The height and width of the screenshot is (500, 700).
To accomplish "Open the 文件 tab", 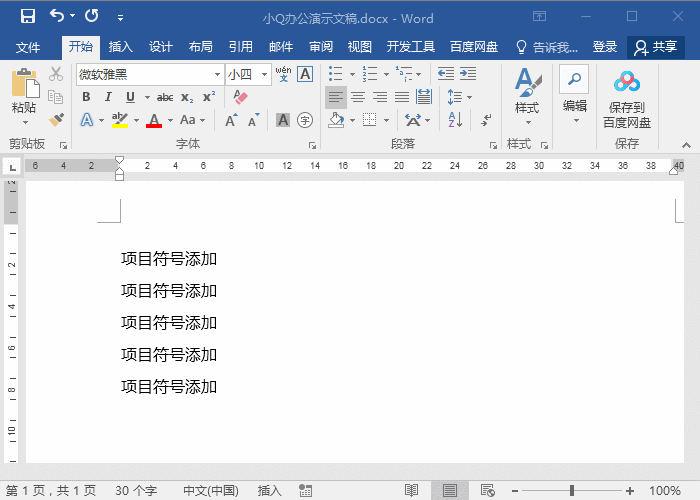I will pos(28,47).
